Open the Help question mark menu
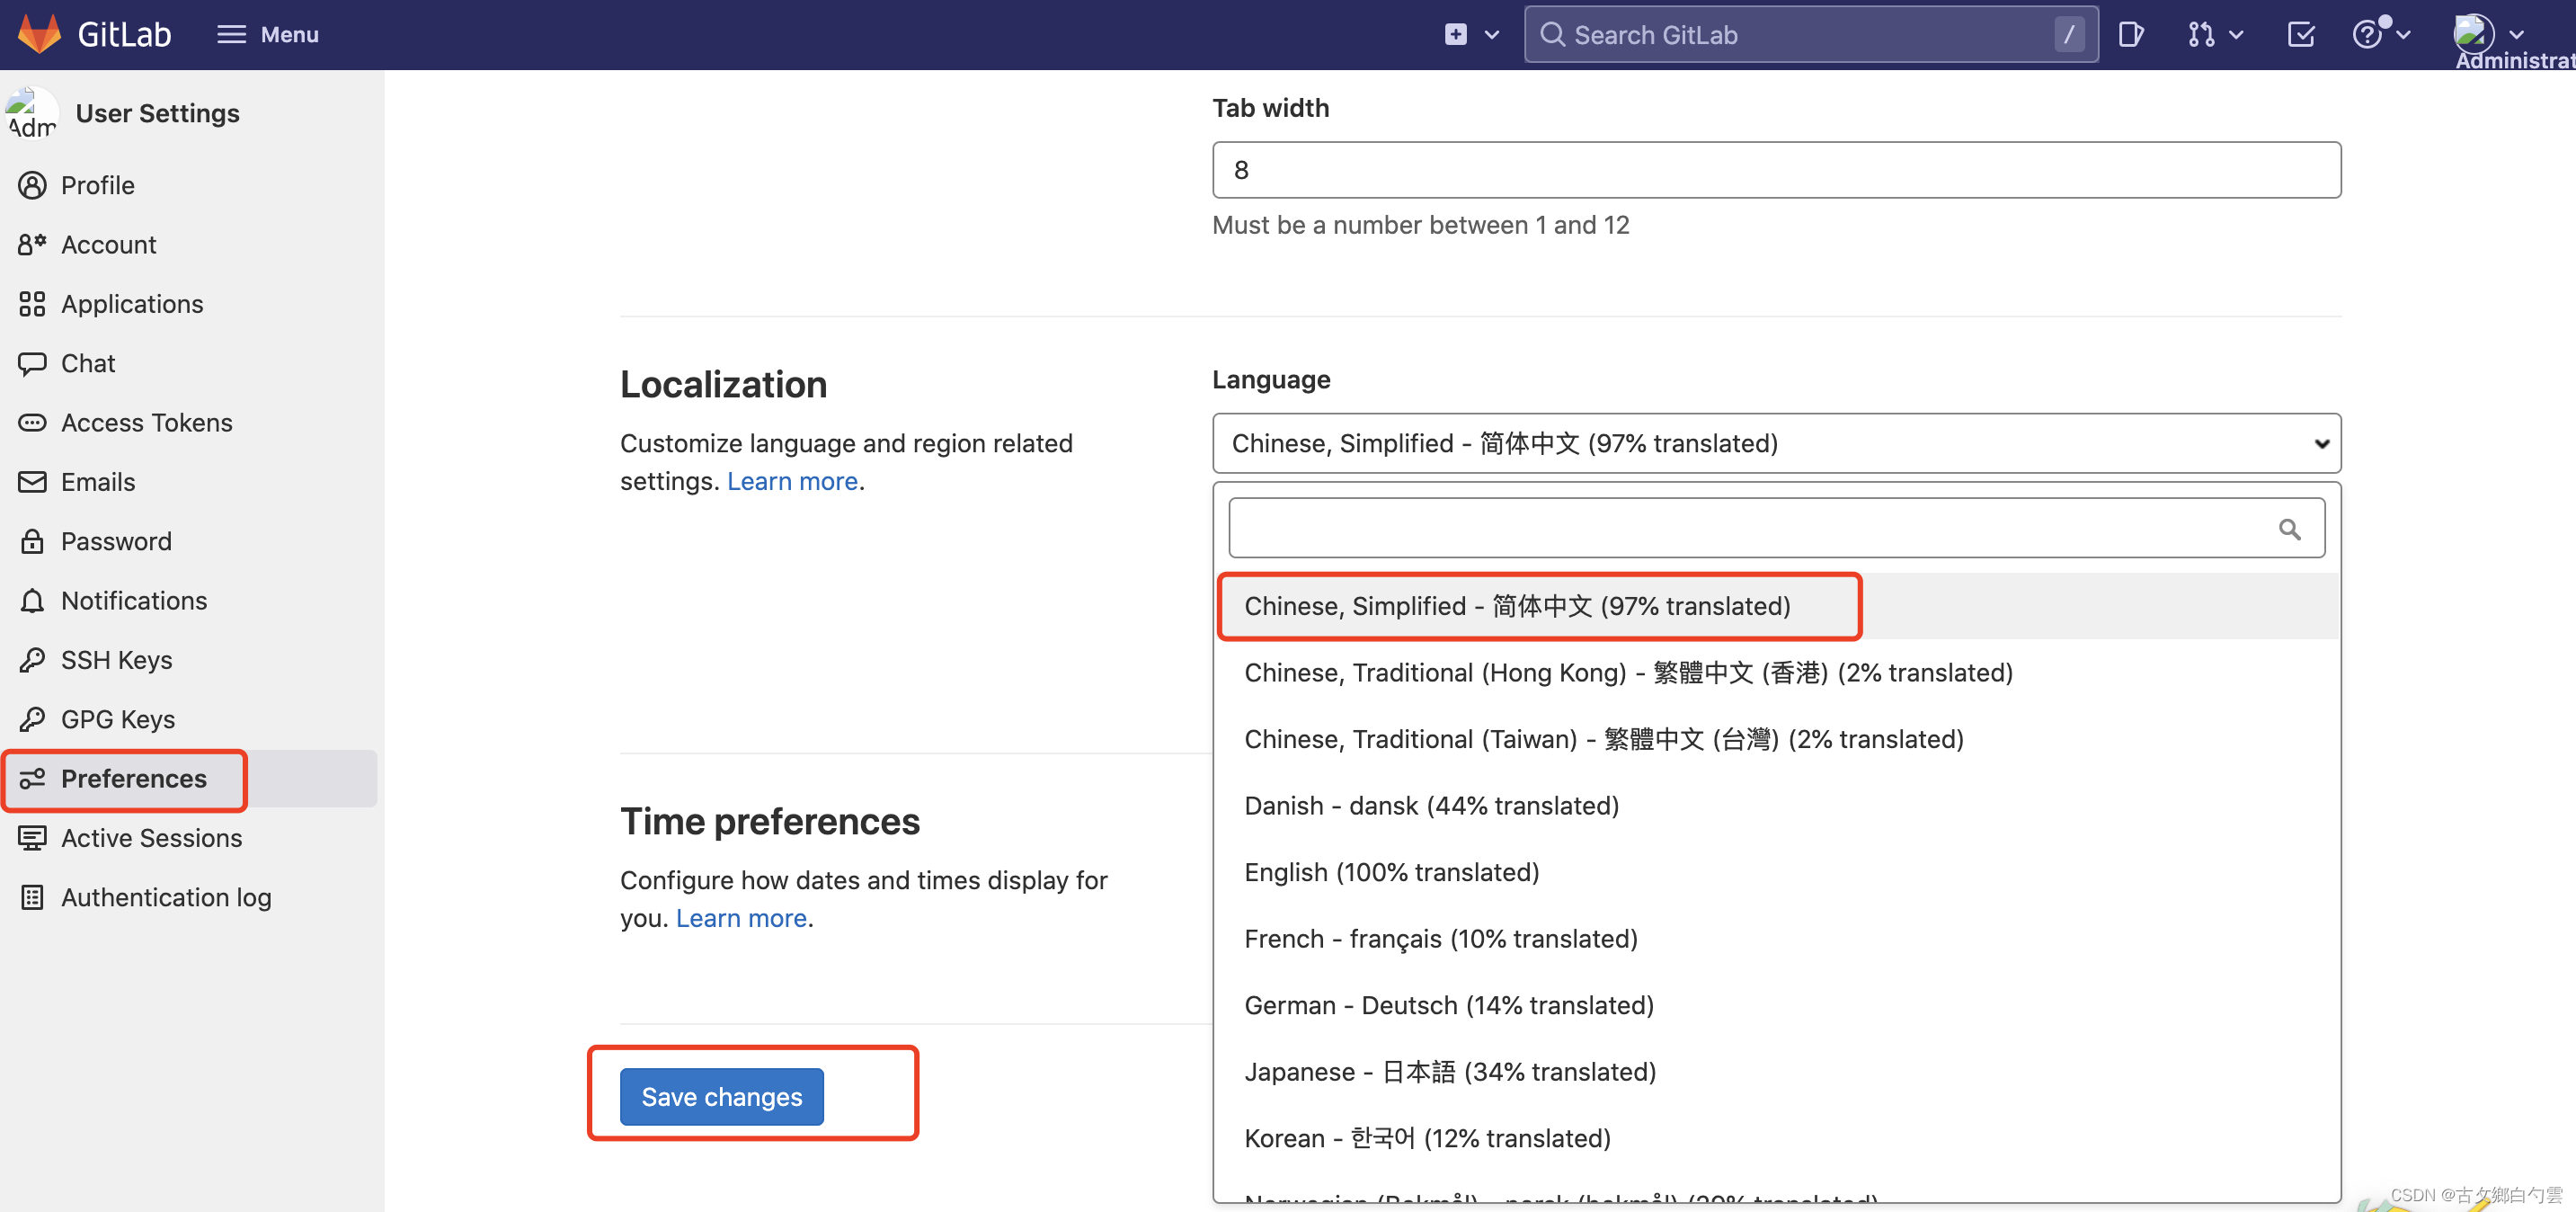This screenshot has height=1212, width=2576. (x=2381, y=35)
